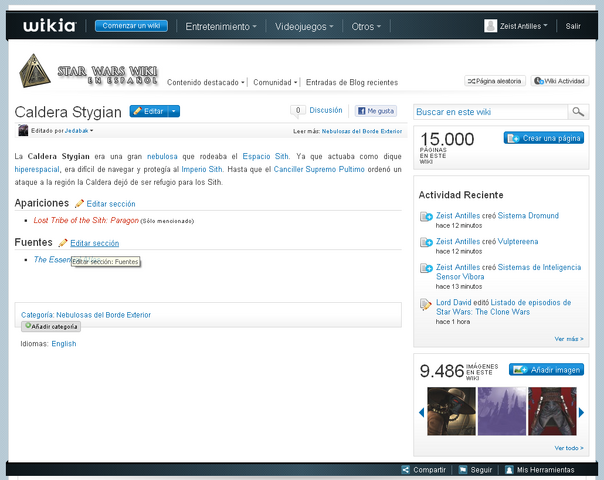This screenshot has height=480, width=604.
Task: Open the purple landscape thumbnail
Action: pos(502,411)
